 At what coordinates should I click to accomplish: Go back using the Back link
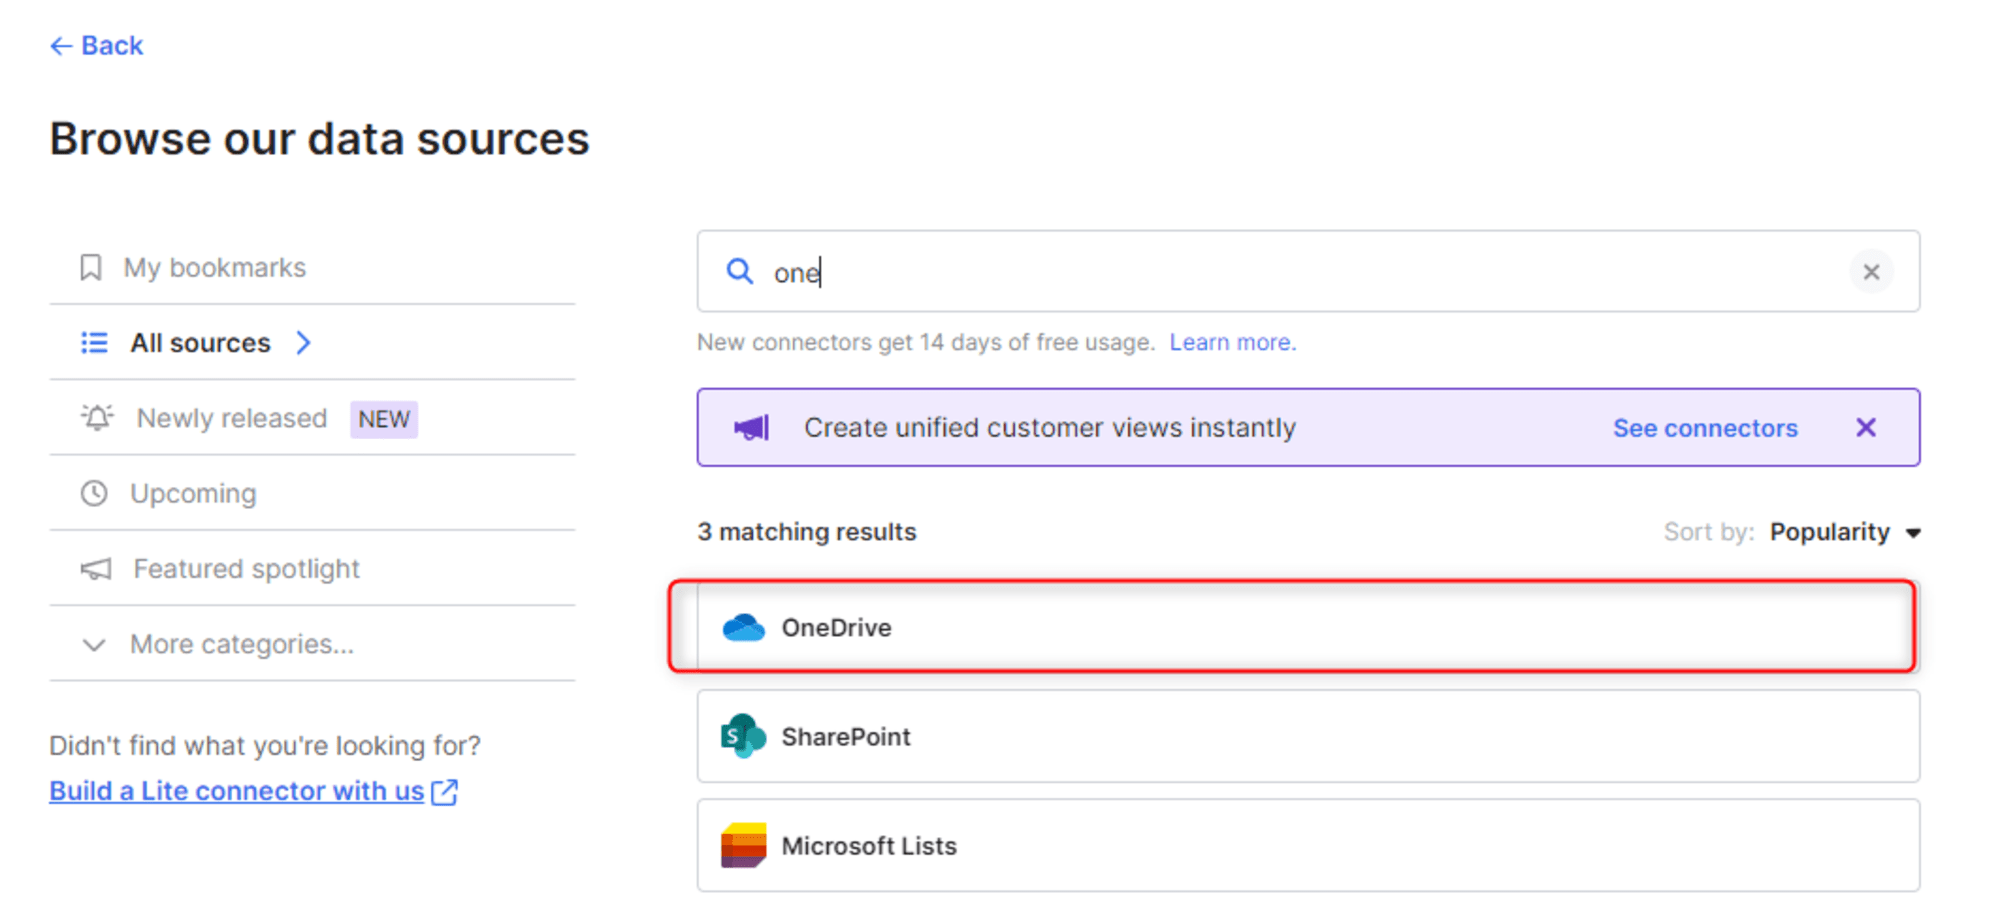96,46
